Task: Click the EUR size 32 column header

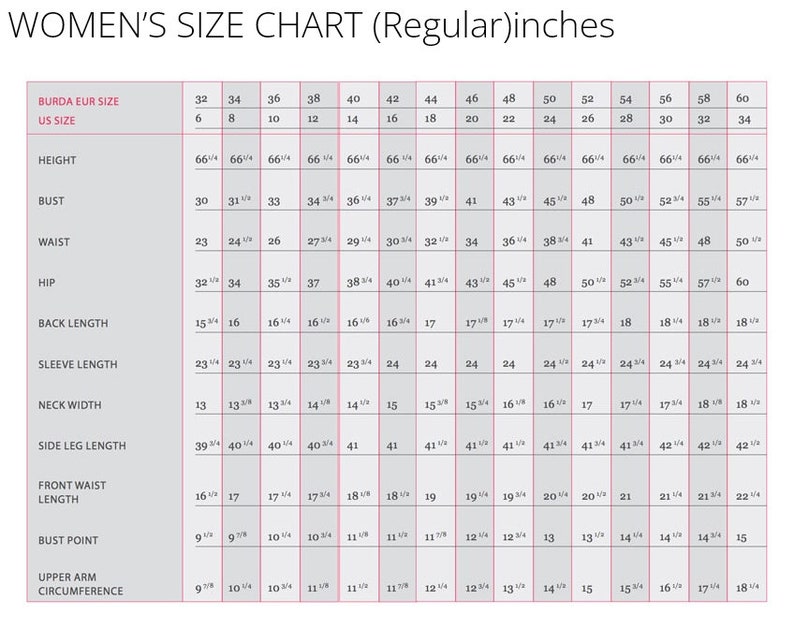Action: (201, 99)
